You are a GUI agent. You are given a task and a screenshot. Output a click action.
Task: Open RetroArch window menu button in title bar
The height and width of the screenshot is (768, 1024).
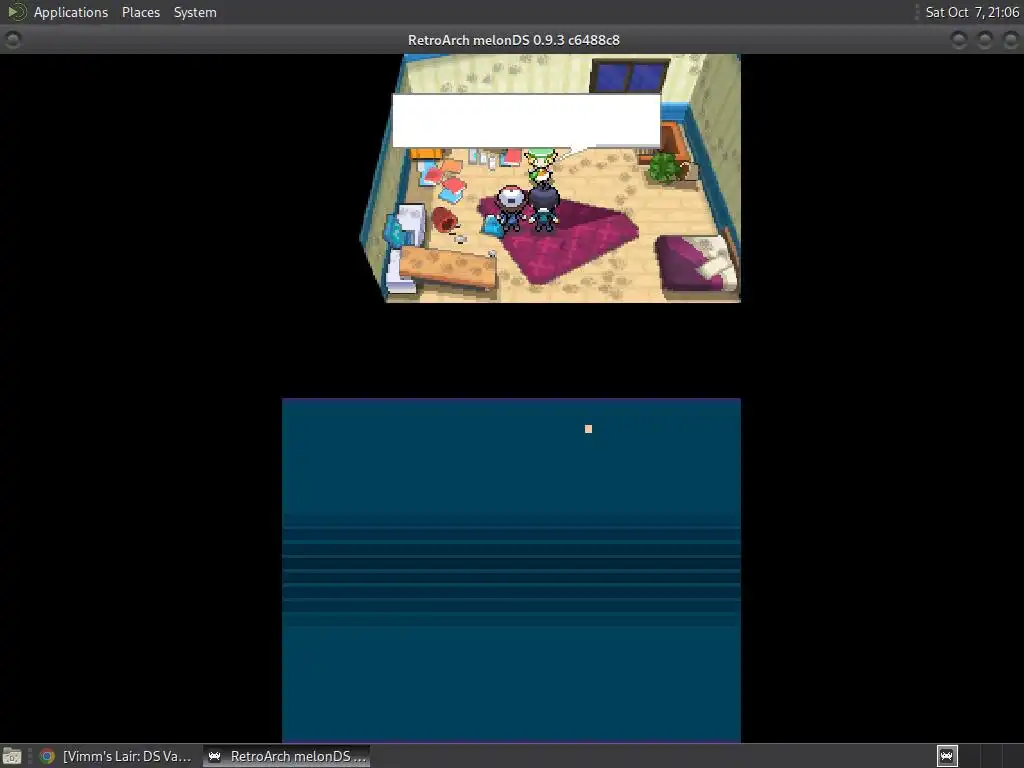tap(12, 40)
